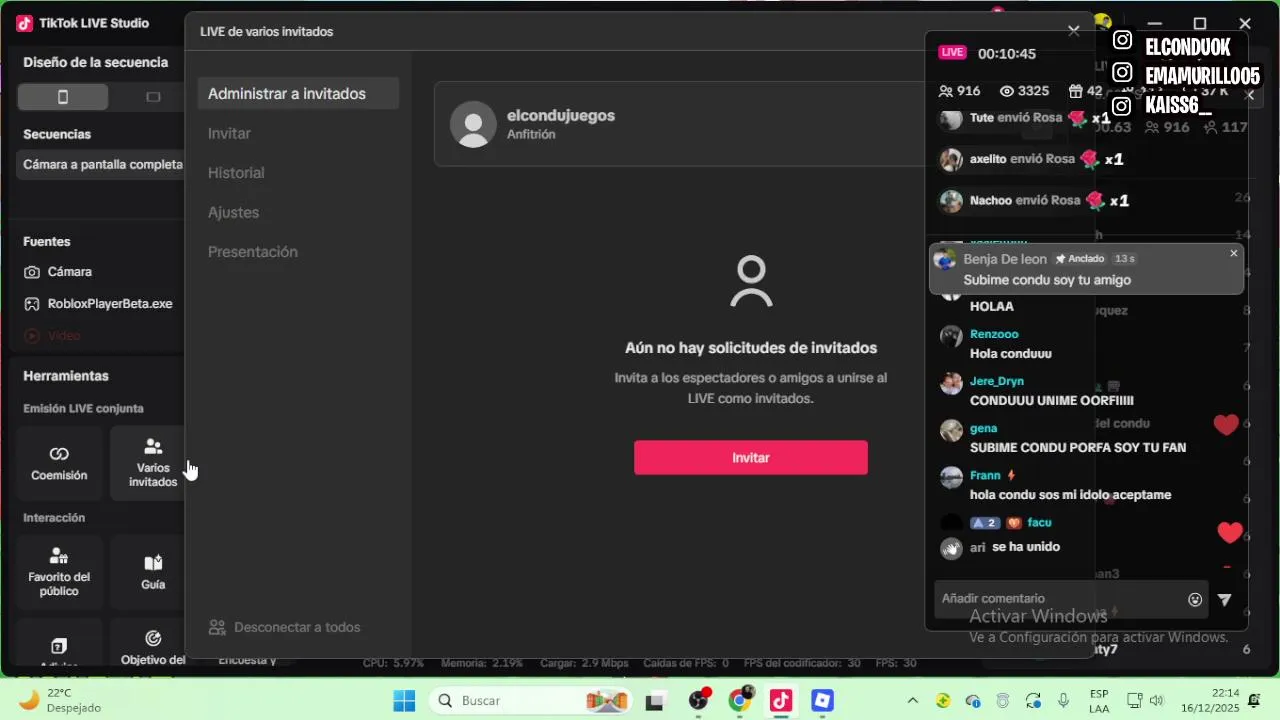Click the Nachoo envió Rosa notification

click(x=1035, y=201)
